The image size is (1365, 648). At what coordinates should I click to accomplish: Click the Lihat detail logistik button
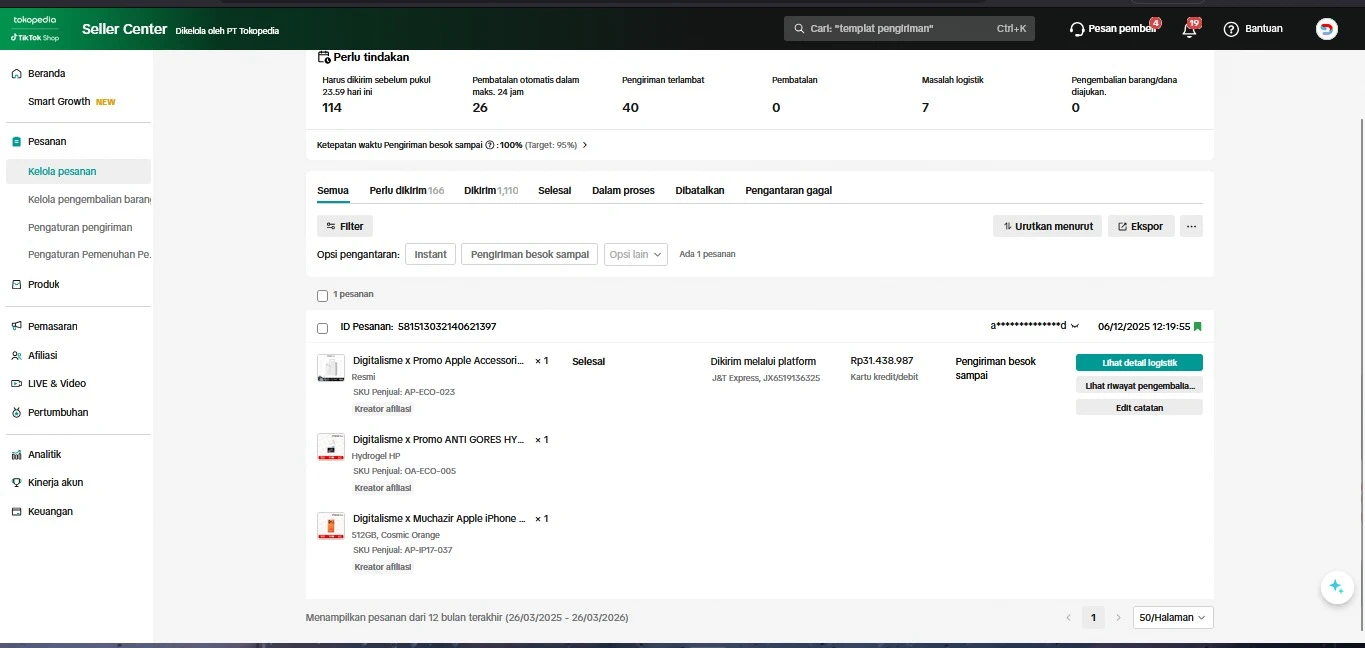point(1139,363)
